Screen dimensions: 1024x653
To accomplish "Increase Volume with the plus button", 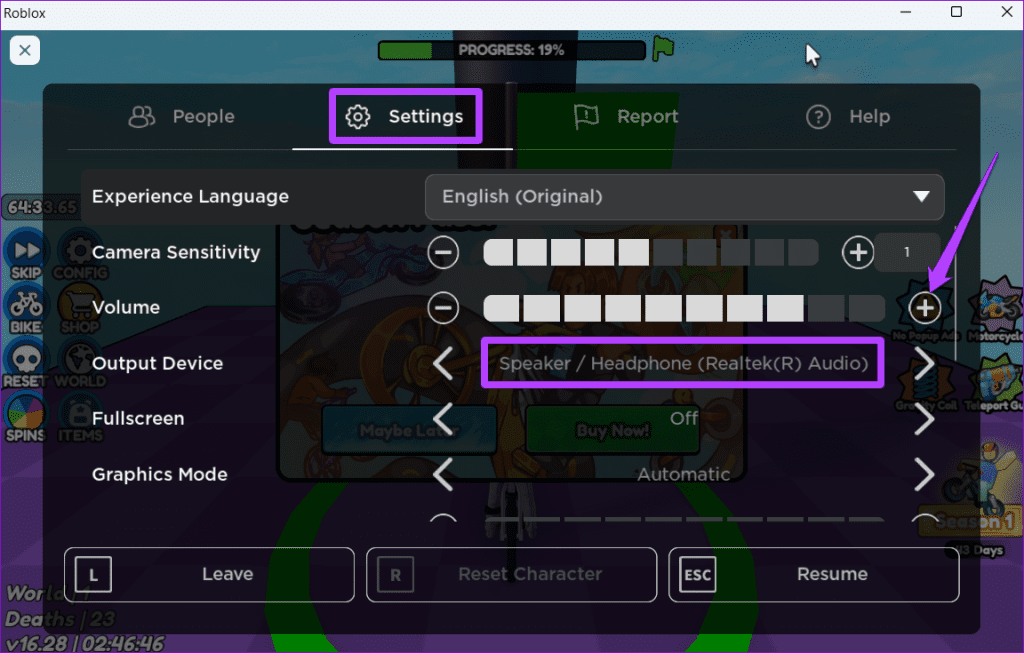I will click(x=923, y=307).
